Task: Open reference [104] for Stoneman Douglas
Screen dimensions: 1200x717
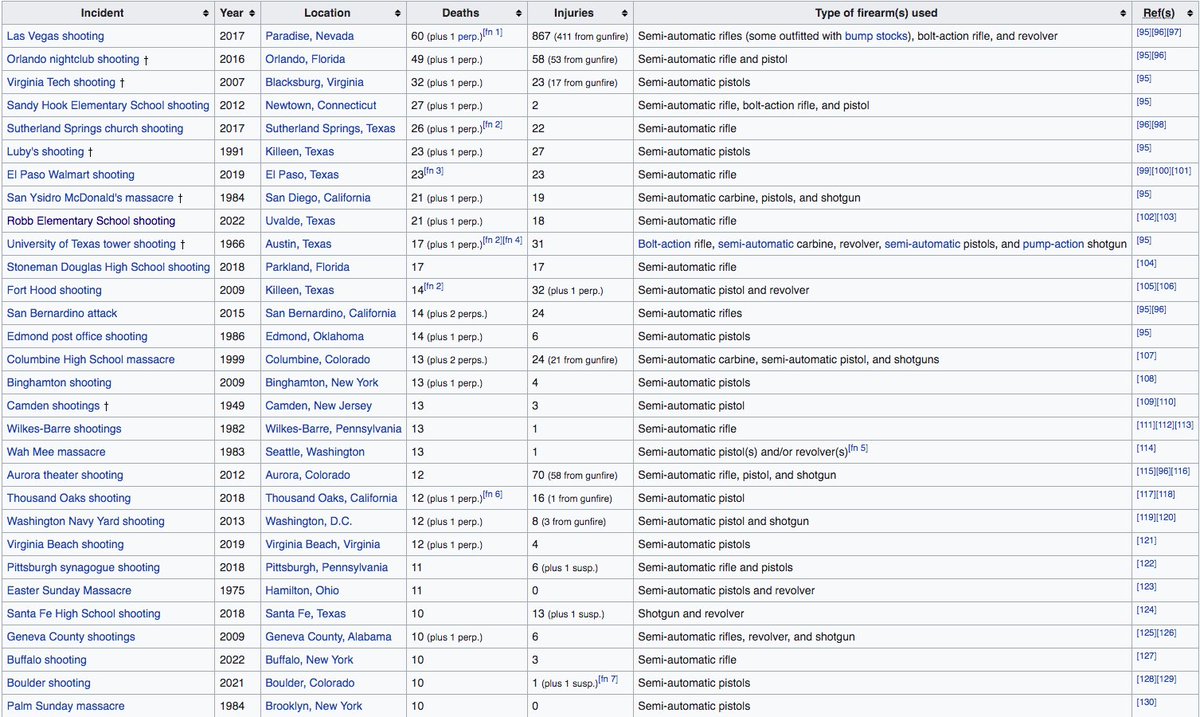Action: (1146, 265)
